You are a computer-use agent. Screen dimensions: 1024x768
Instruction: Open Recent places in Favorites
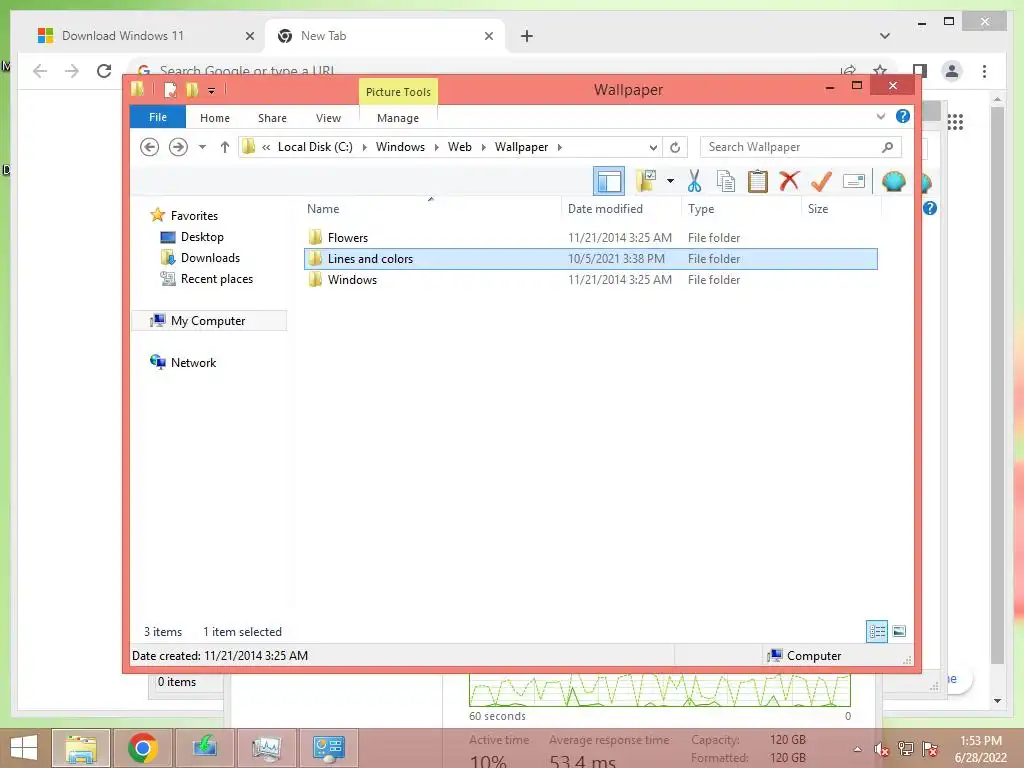click(217, 278)
